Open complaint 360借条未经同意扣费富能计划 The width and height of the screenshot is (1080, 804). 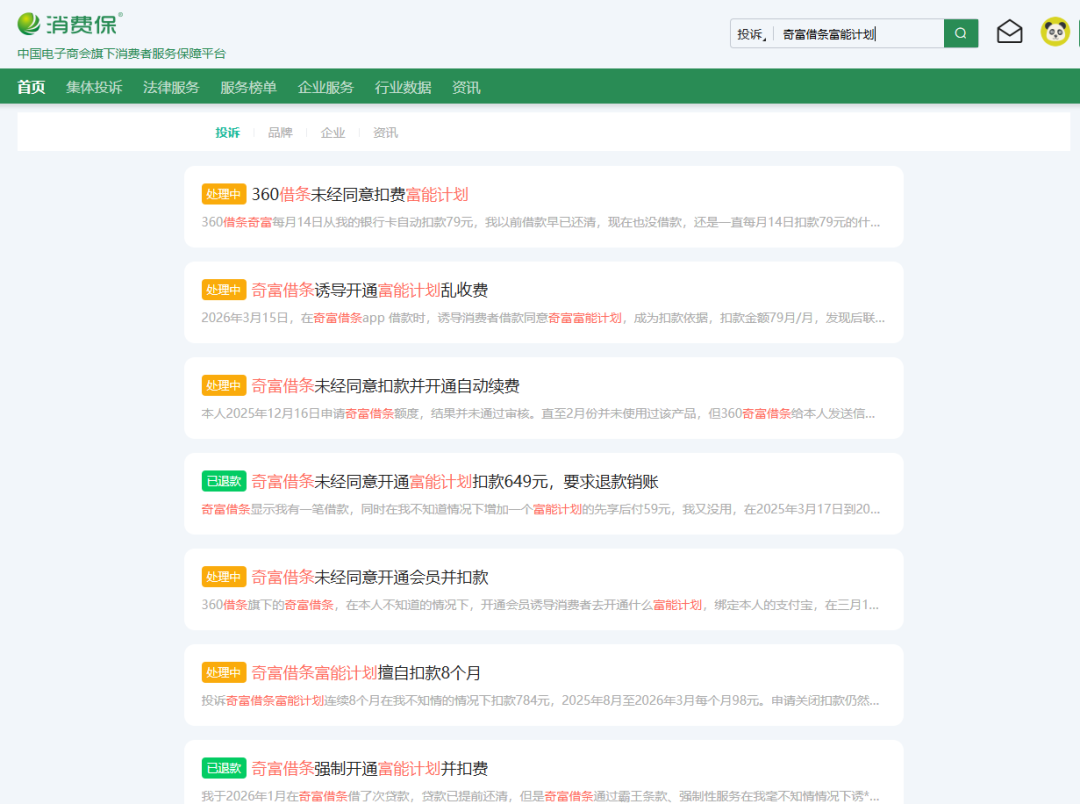point(359,194)
